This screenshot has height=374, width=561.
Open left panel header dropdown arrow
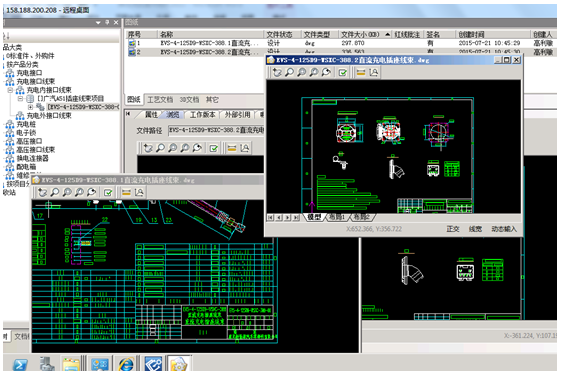pos(98,23)
